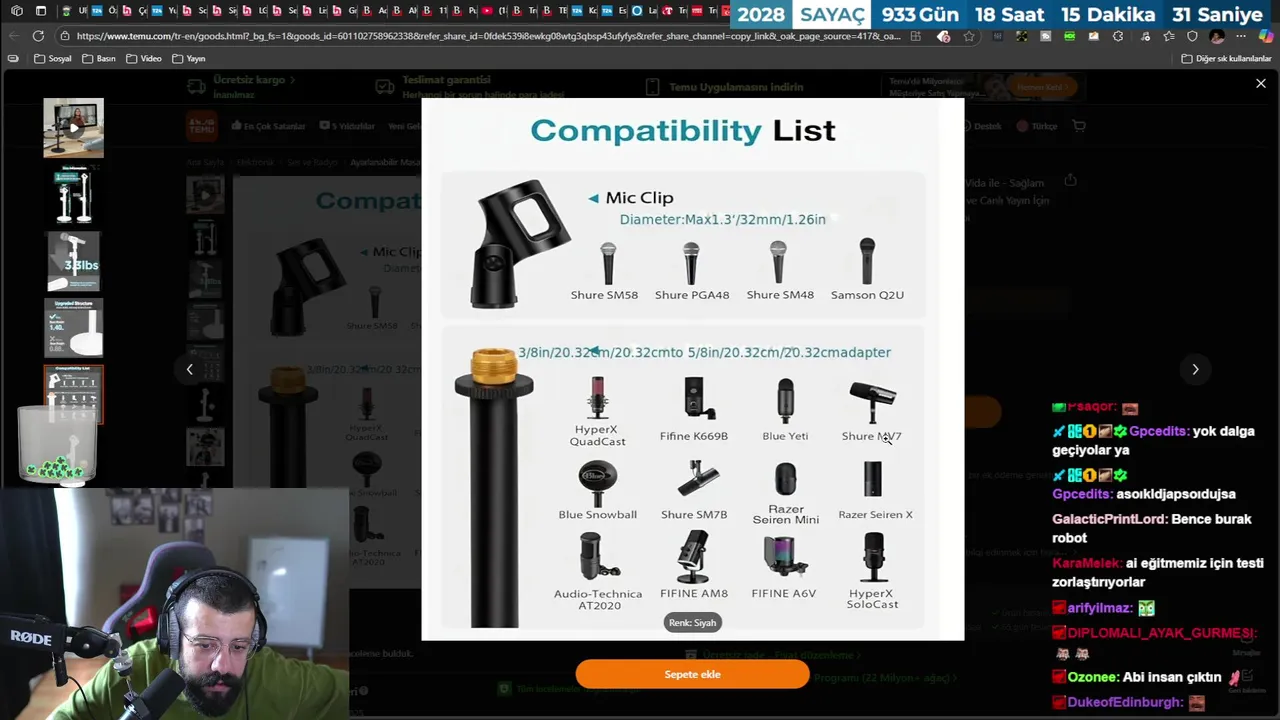Click the HyperX SoloCast label

(x=872, y=599)
